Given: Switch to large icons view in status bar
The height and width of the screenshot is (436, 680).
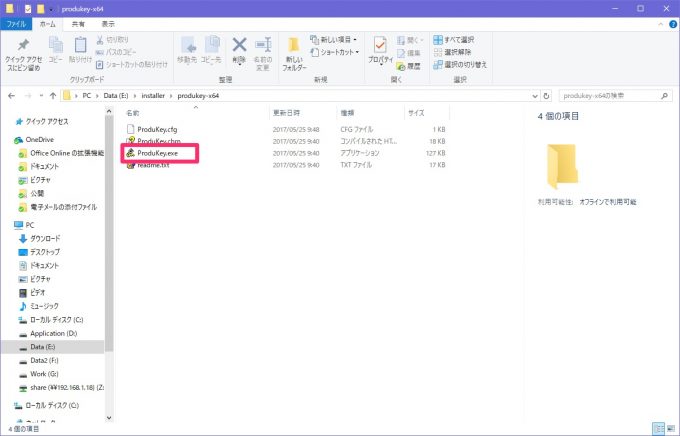Looking at the screenshot, I should [671, 429].
